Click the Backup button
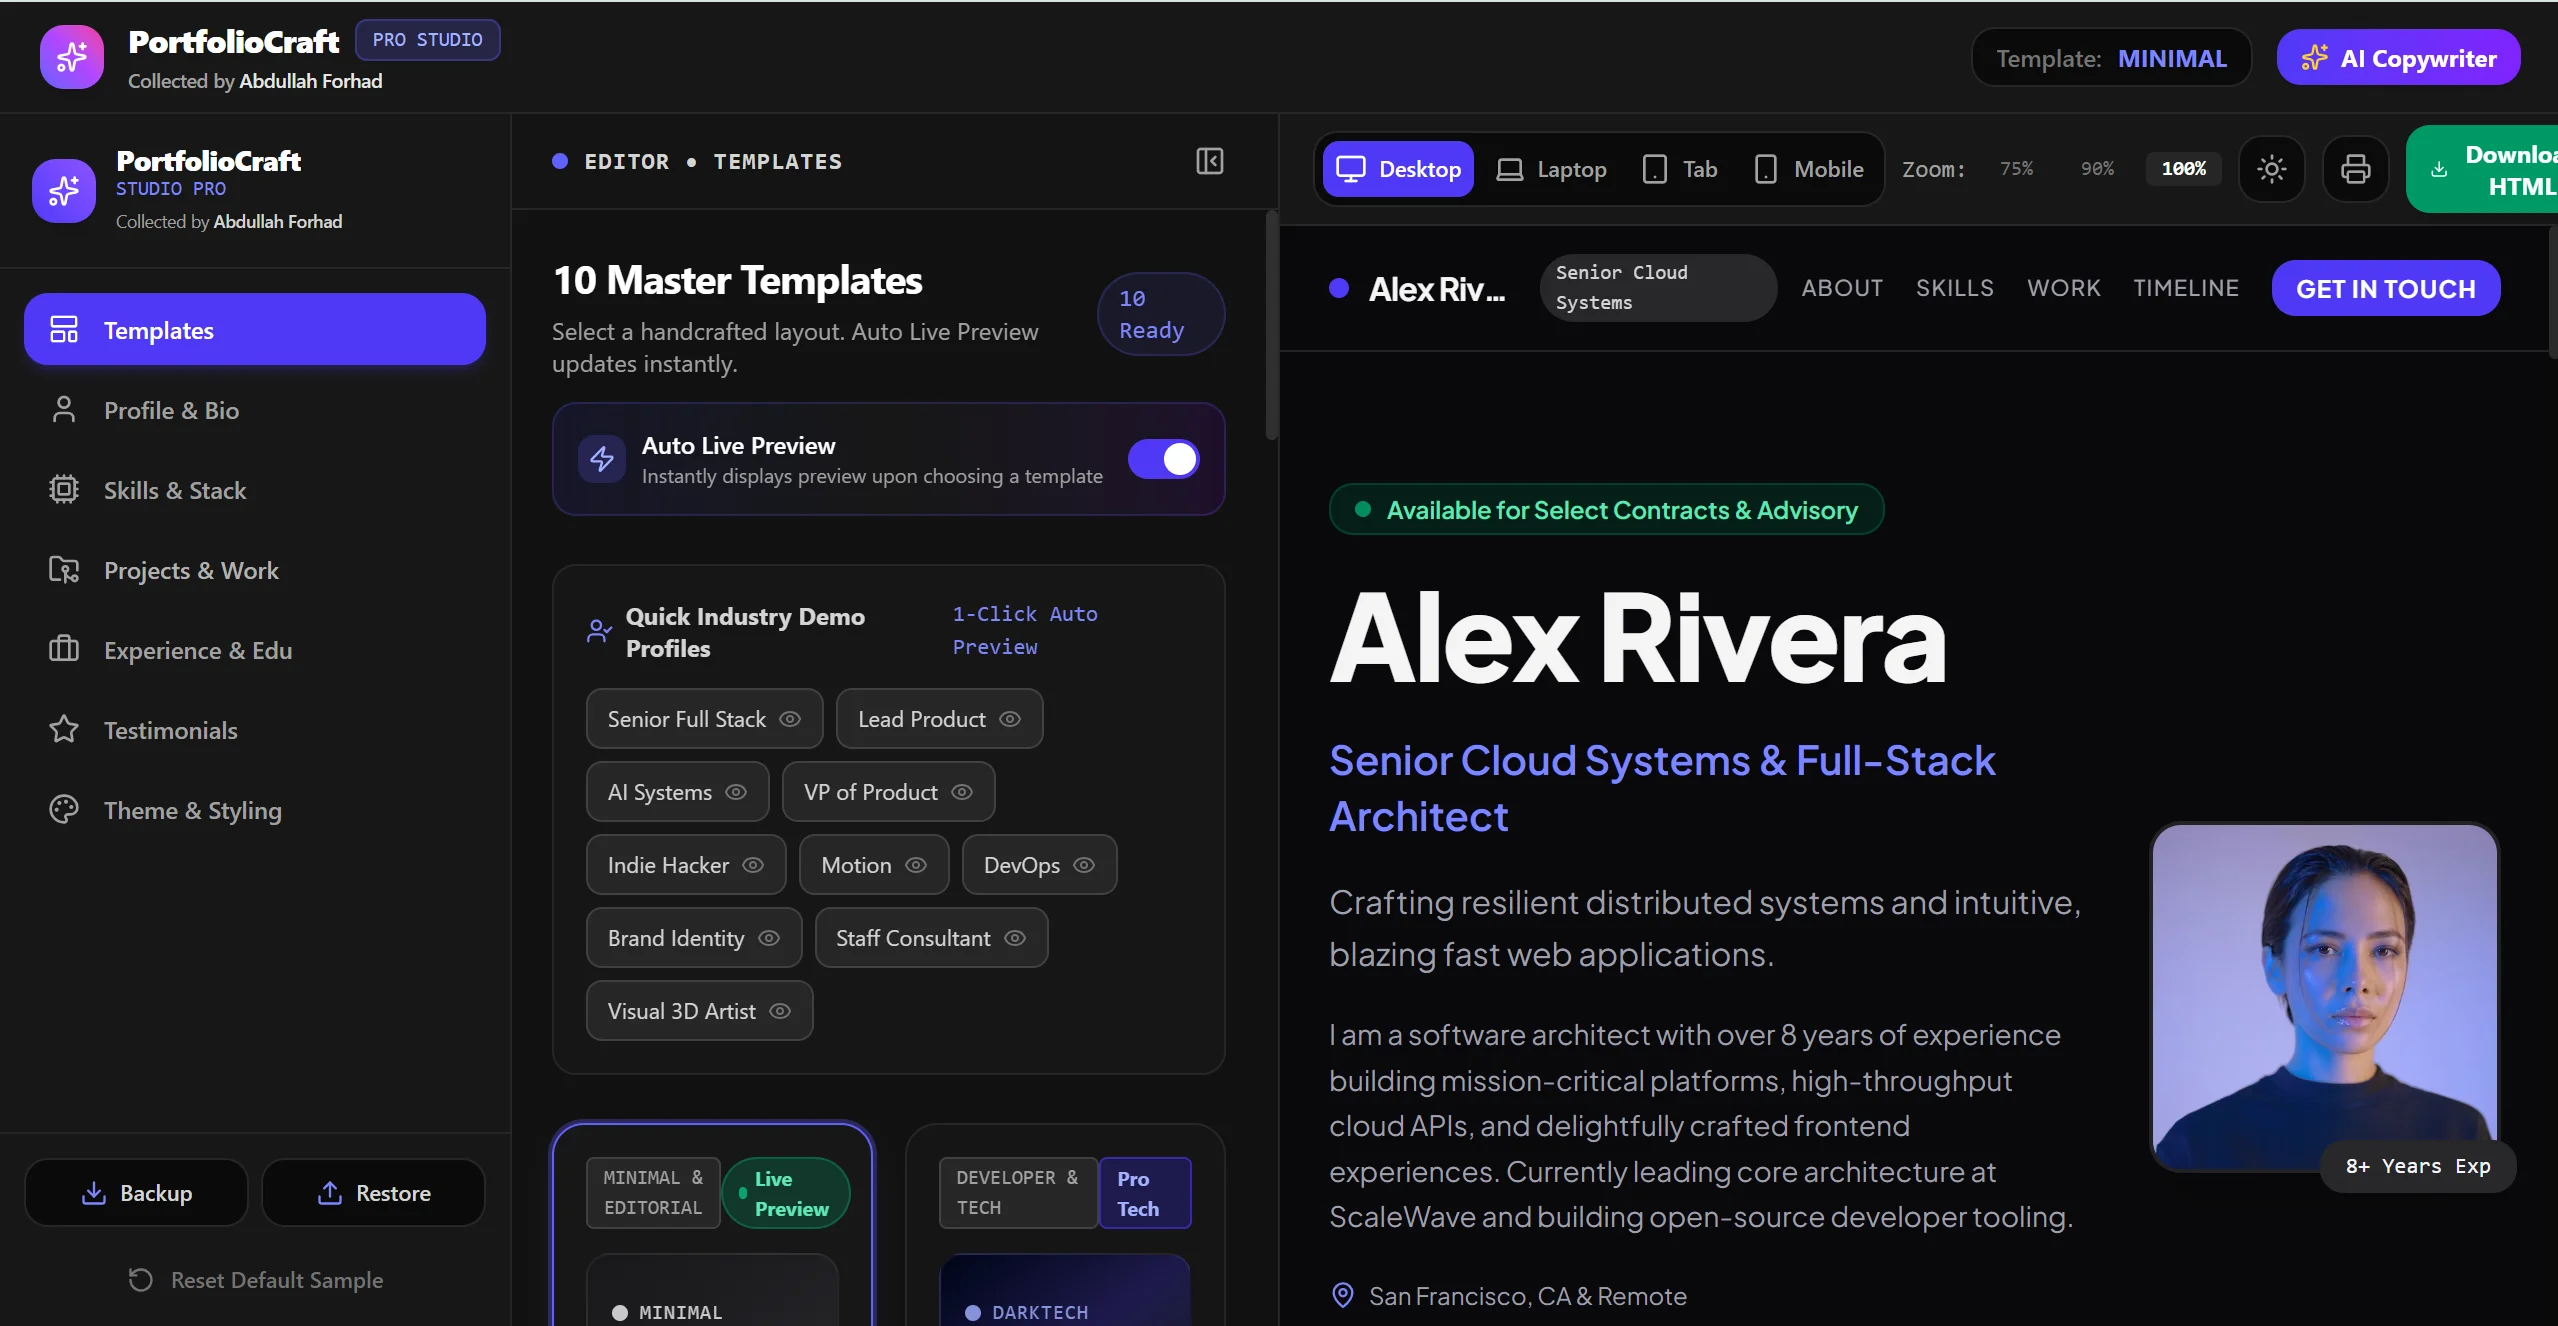Screen dimensions: 2558x1326 pos(136,1192)
